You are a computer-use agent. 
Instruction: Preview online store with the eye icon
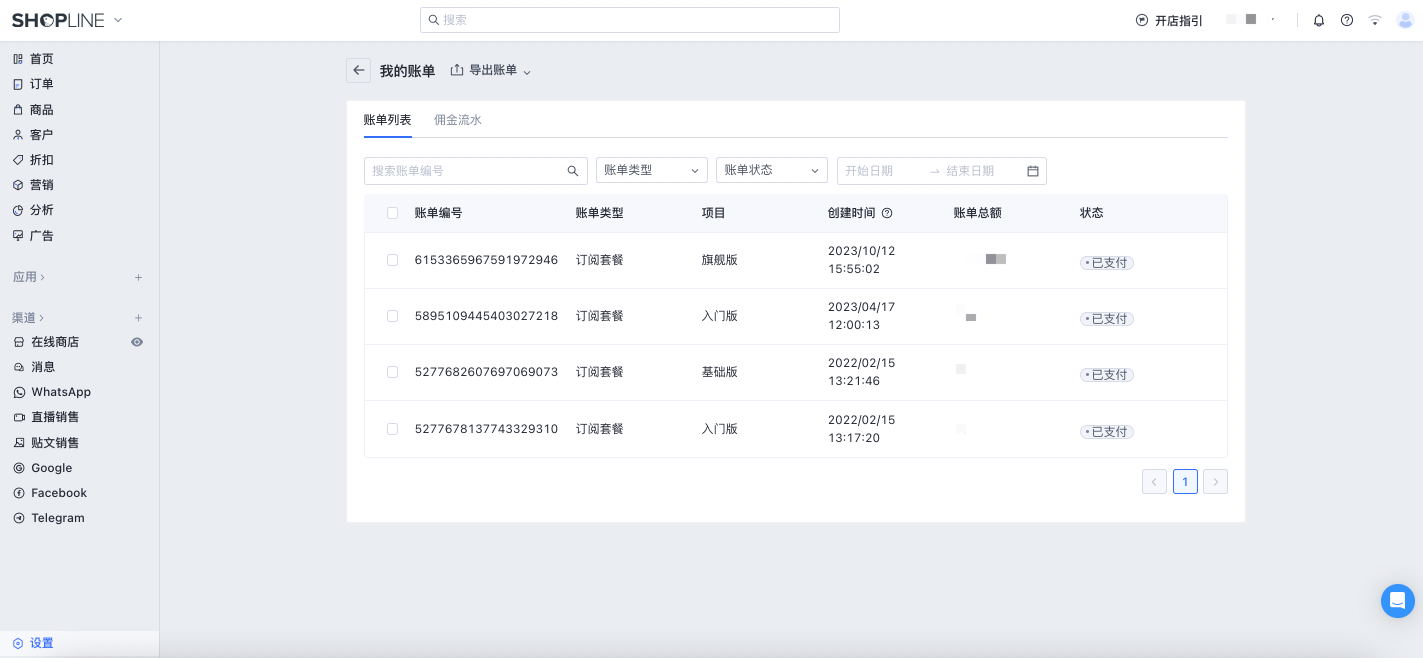pos(137,342)
